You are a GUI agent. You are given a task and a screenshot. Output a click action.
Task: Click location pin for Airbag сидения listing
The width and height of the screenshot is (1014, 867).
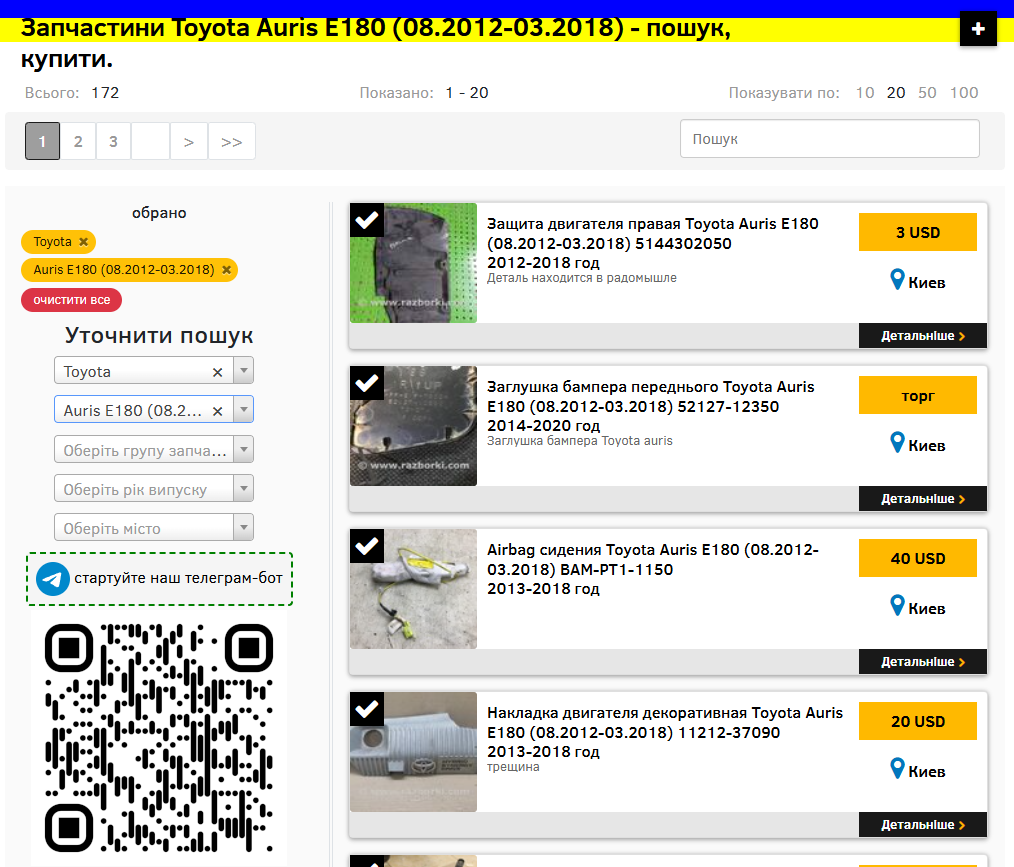coord(897,606)
